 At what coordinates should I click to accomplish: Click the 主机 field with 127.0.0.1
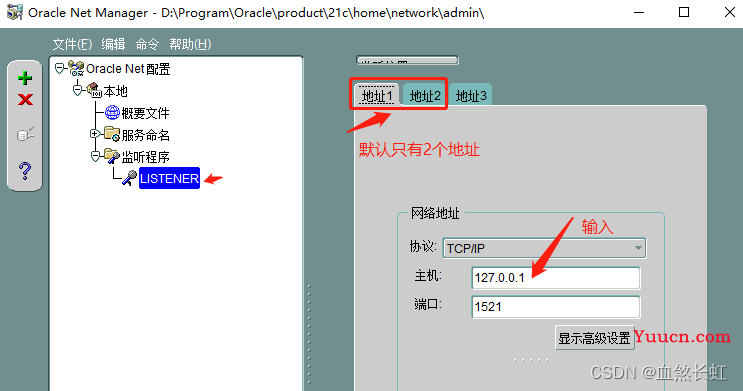[556, 278]
